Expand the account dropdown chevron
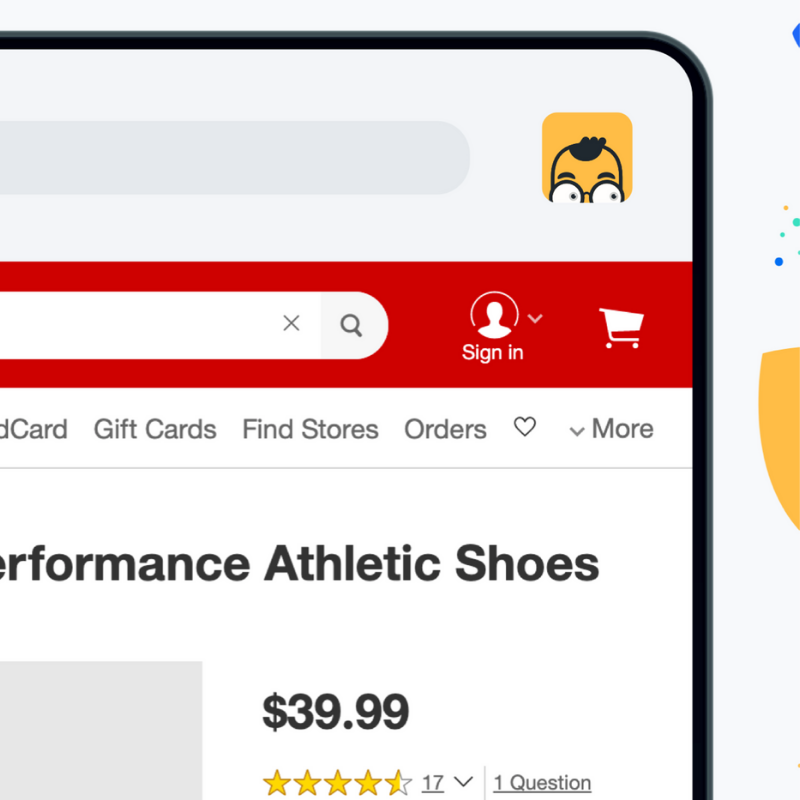Image resolution: width=800 pixels, height=800 pixels. tap(535, 318)
